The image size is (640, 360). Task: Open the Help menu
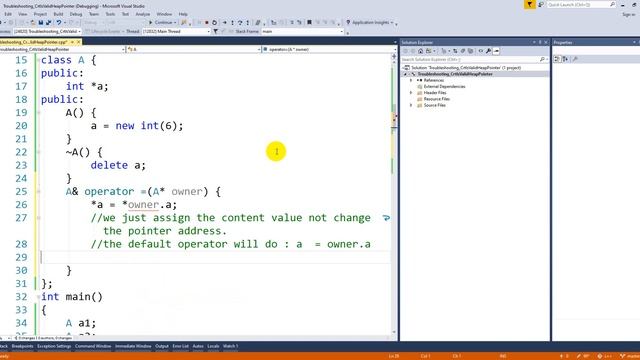(183, 14)
